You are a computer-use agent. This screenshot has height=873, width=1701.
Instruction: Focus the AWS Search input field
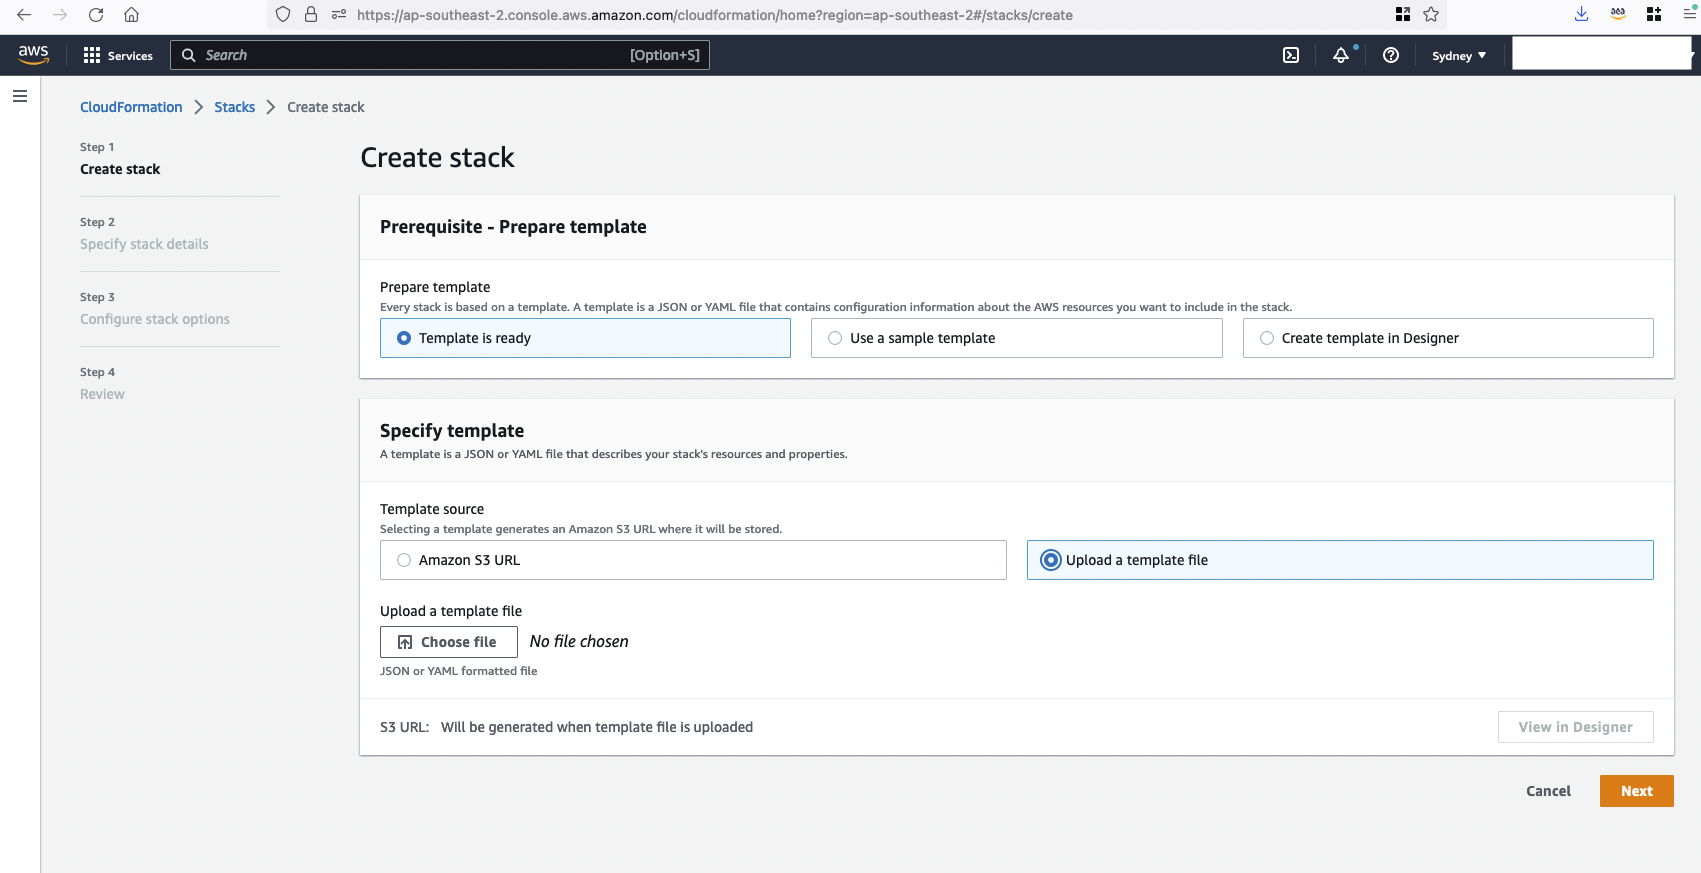440,55
